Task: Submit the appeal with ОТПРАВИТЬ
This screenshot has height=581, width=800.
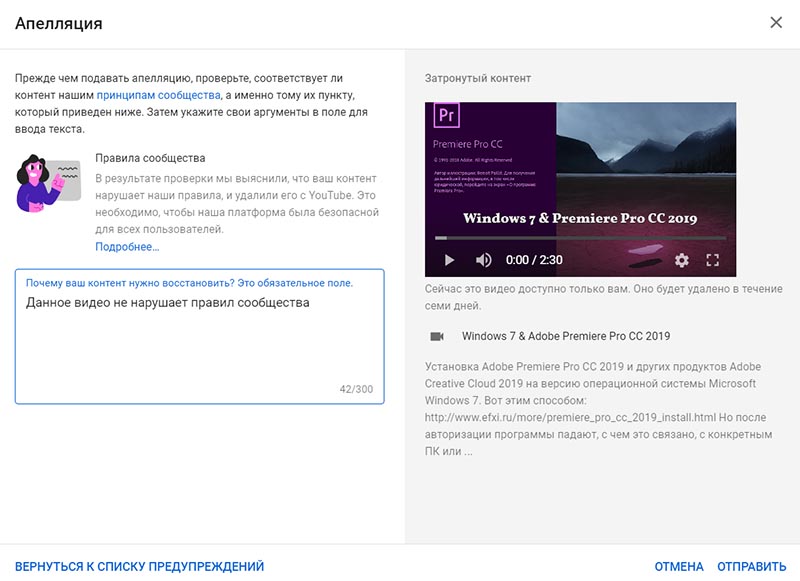Action: point(752,567)
